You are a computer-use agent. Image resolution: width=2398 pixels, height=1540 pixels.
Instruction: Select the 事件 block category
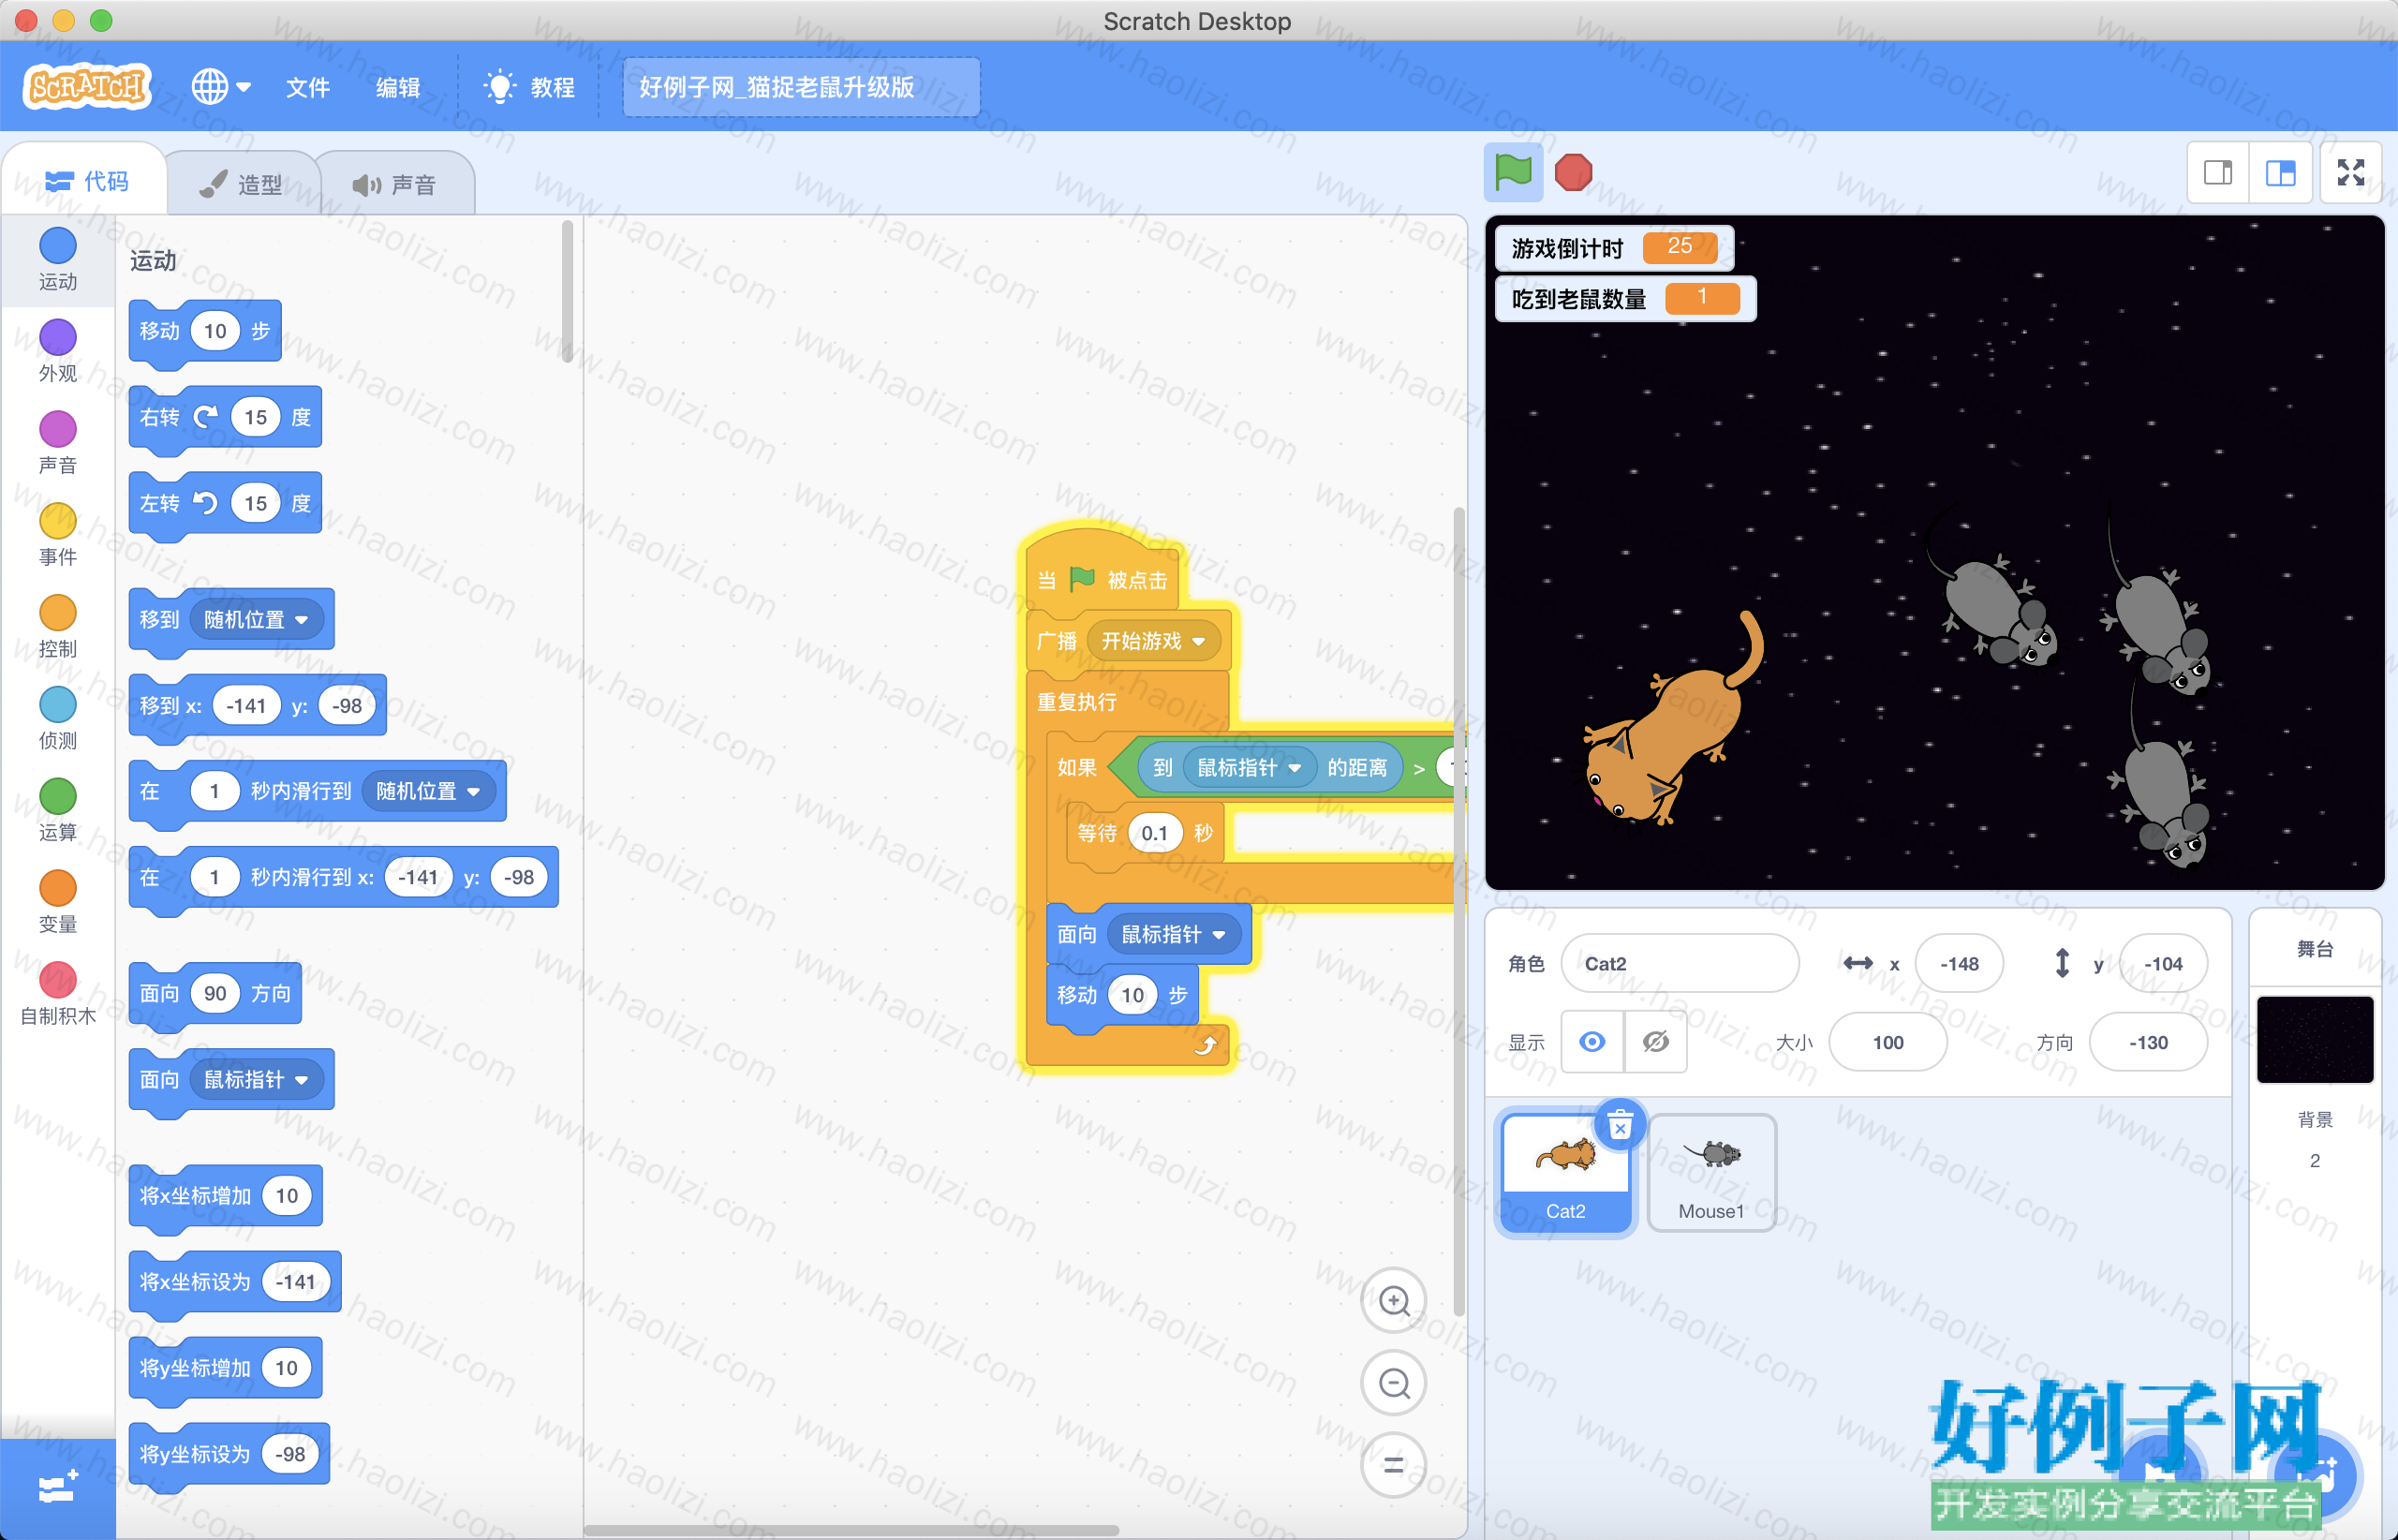click(x=58, y=535)
